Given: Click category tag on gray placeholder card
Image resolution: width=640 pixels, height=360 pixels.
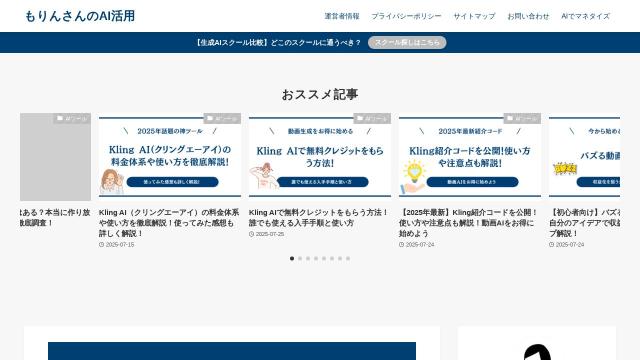Looking at the screenshot, I should click(72, 118).
